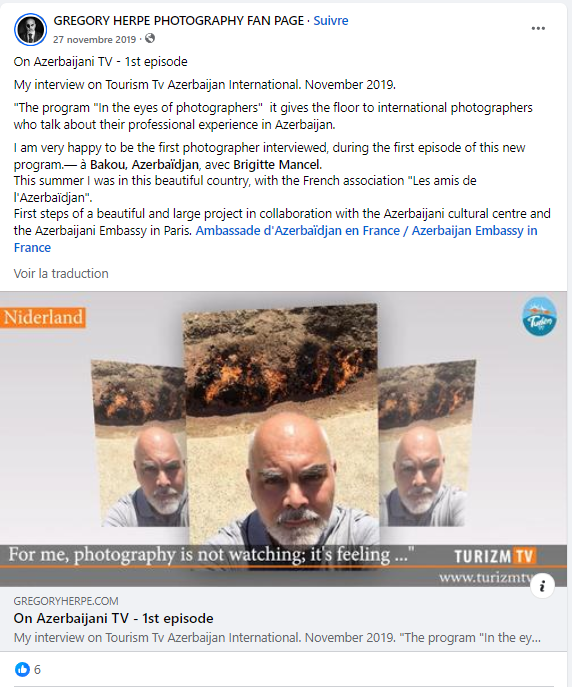The image size is (572, 687).
Task: Open the likes count showing 6
Action: [x=37, y=669]
